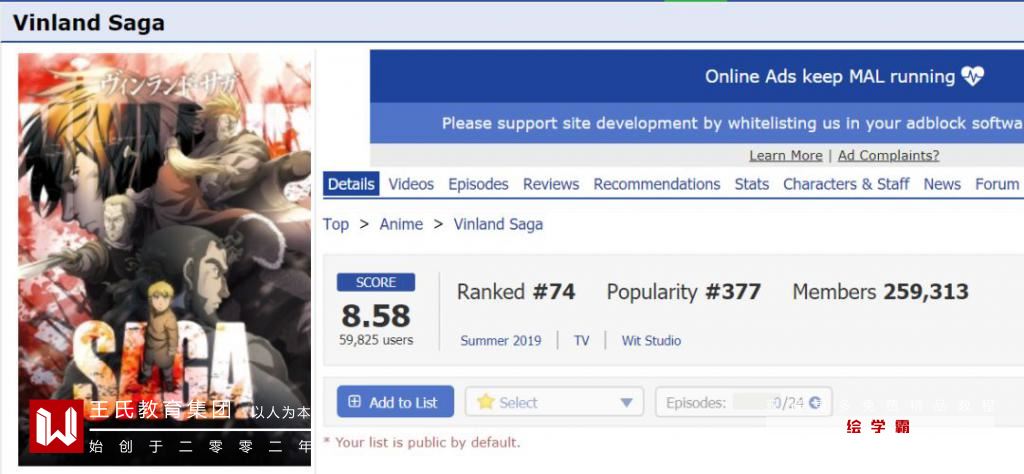Click the Anime breadcrumb link
This screenshot has height=474, width=1024.
pos(401,225)
